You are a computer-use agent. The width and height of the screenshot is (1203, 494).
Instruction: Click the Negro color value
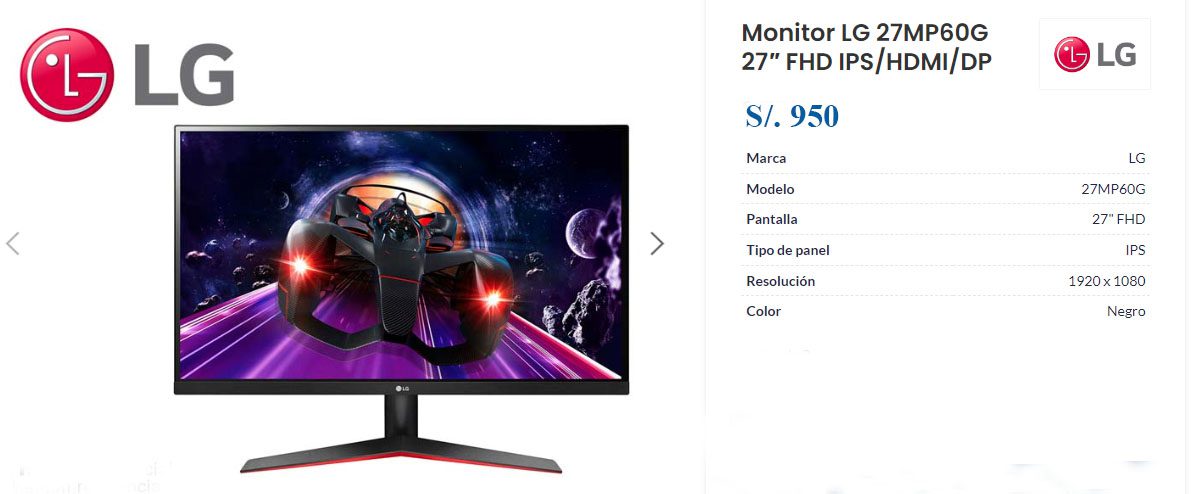pos(1126,311)
